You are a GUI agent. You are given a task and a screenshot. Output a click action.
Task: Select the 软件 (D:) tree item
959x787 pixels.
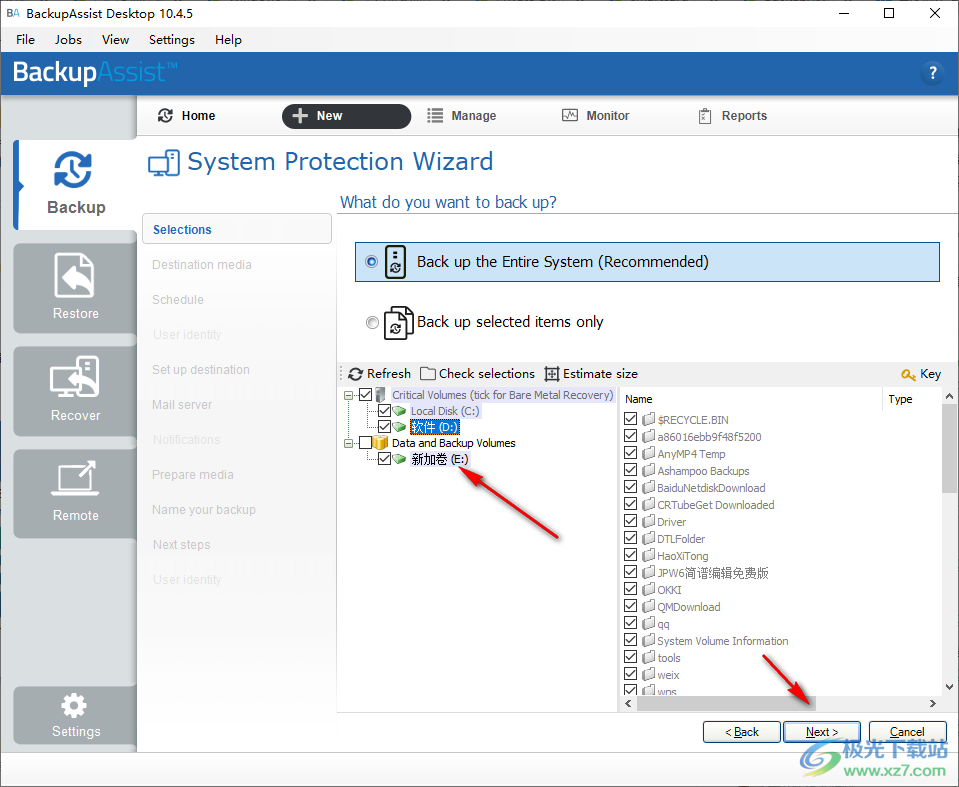tap(434, 427)
